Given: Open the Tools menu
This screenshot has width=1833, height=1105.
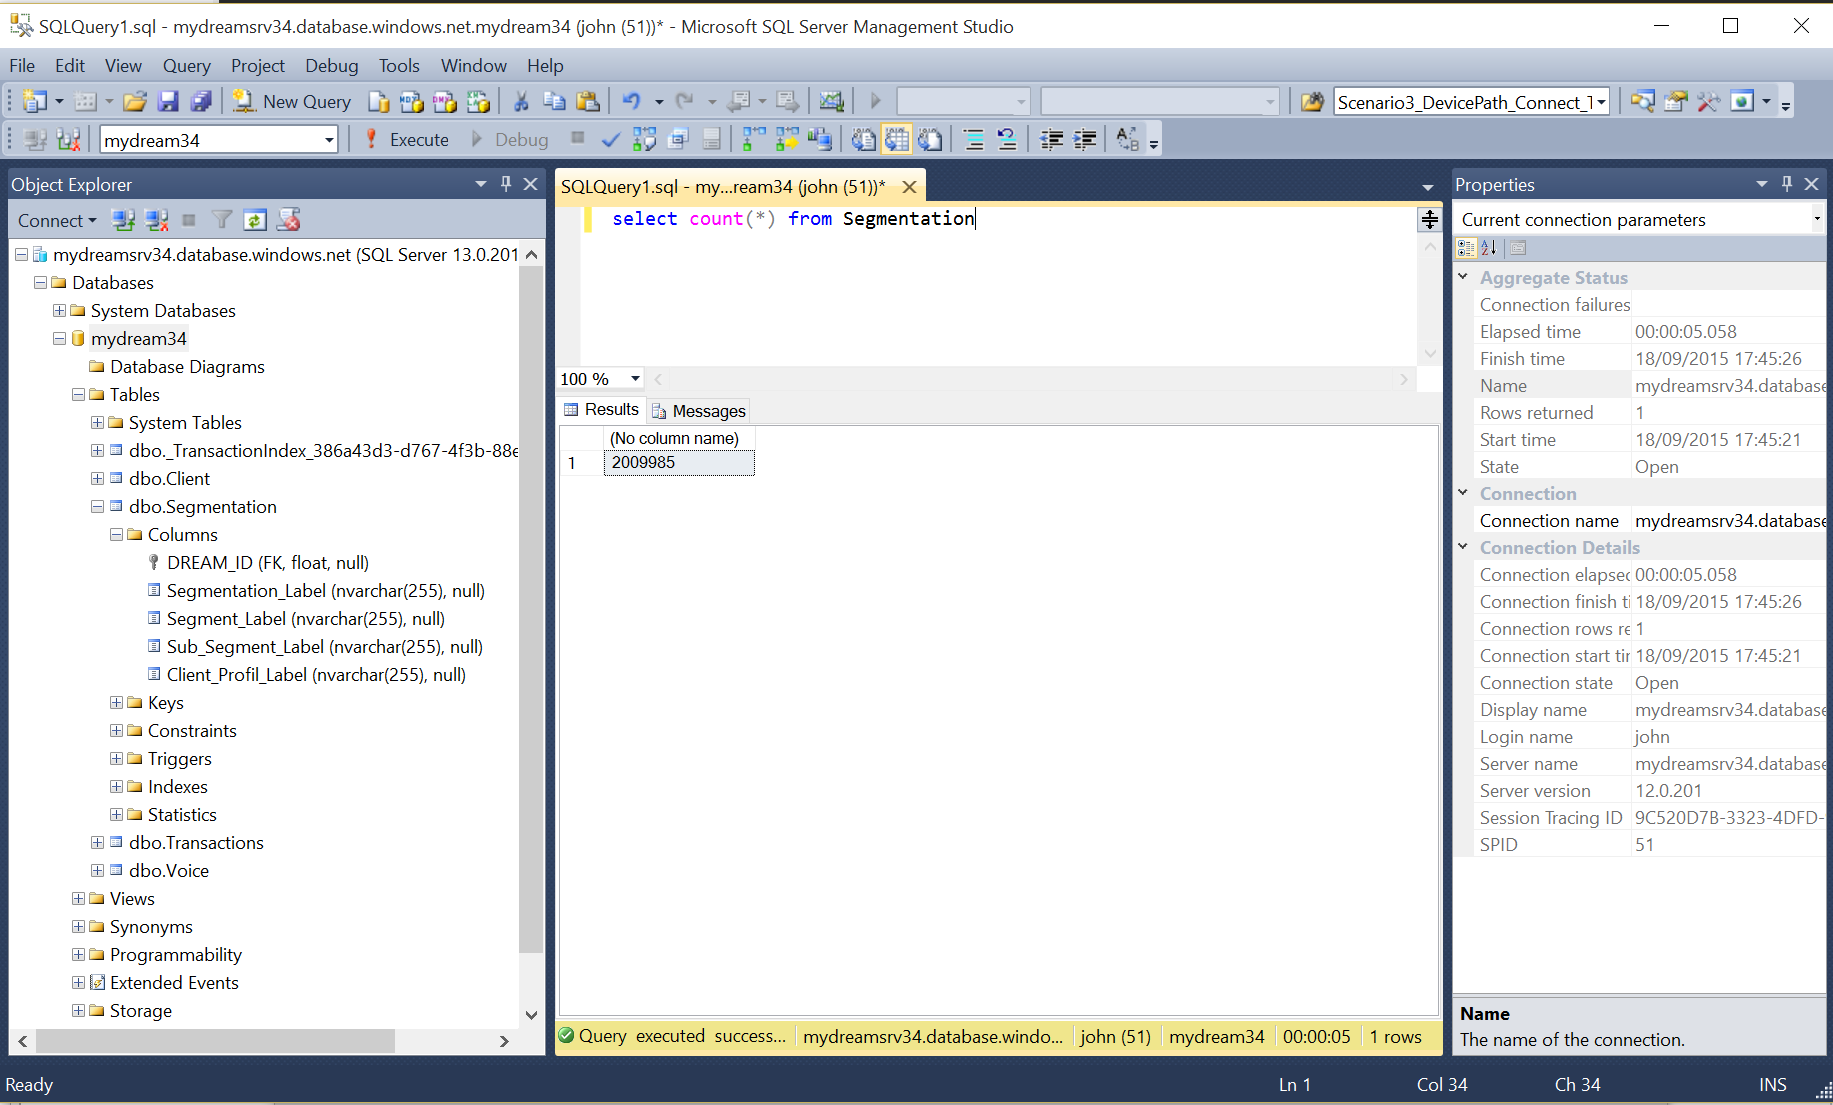Looking at the screenshot, I should pos(399,66).
